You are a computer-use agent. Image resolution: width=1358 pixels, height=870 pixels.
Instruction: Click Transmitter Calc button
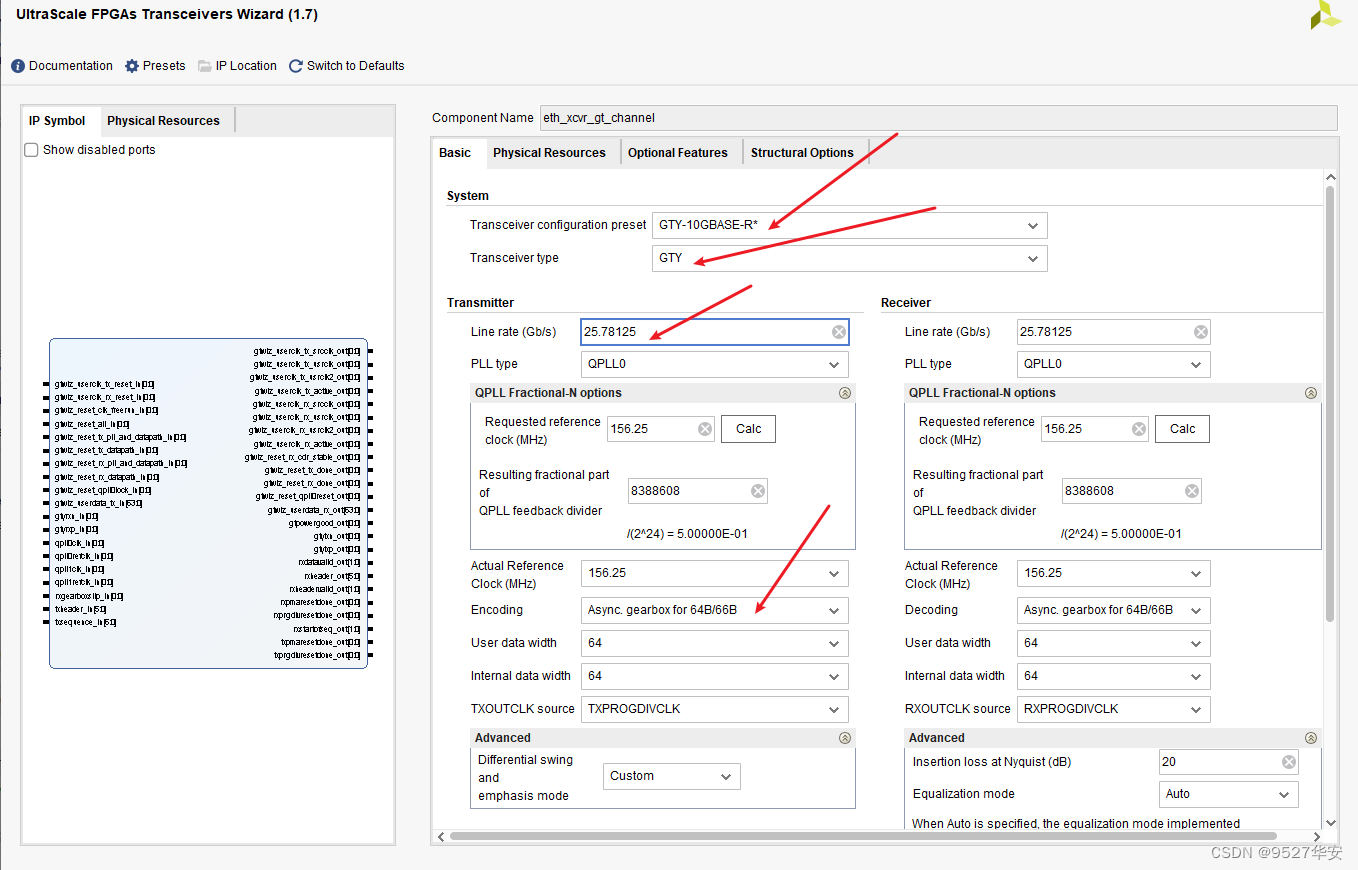pos(748,429)
